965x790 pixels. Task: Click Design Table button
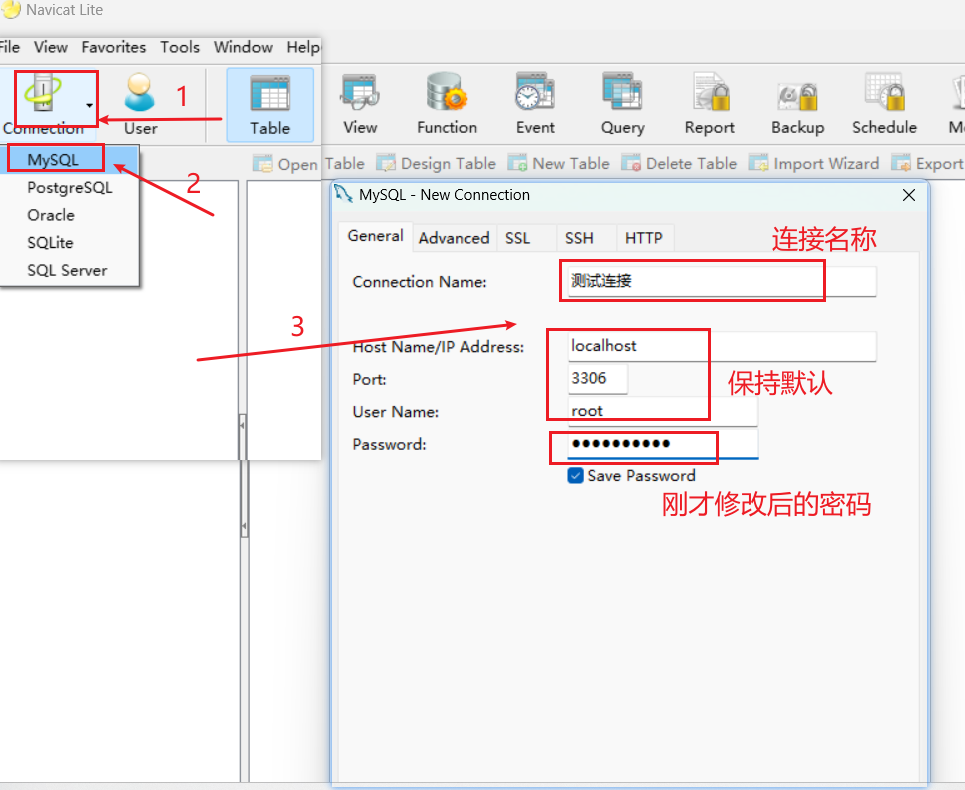(436, 164)
